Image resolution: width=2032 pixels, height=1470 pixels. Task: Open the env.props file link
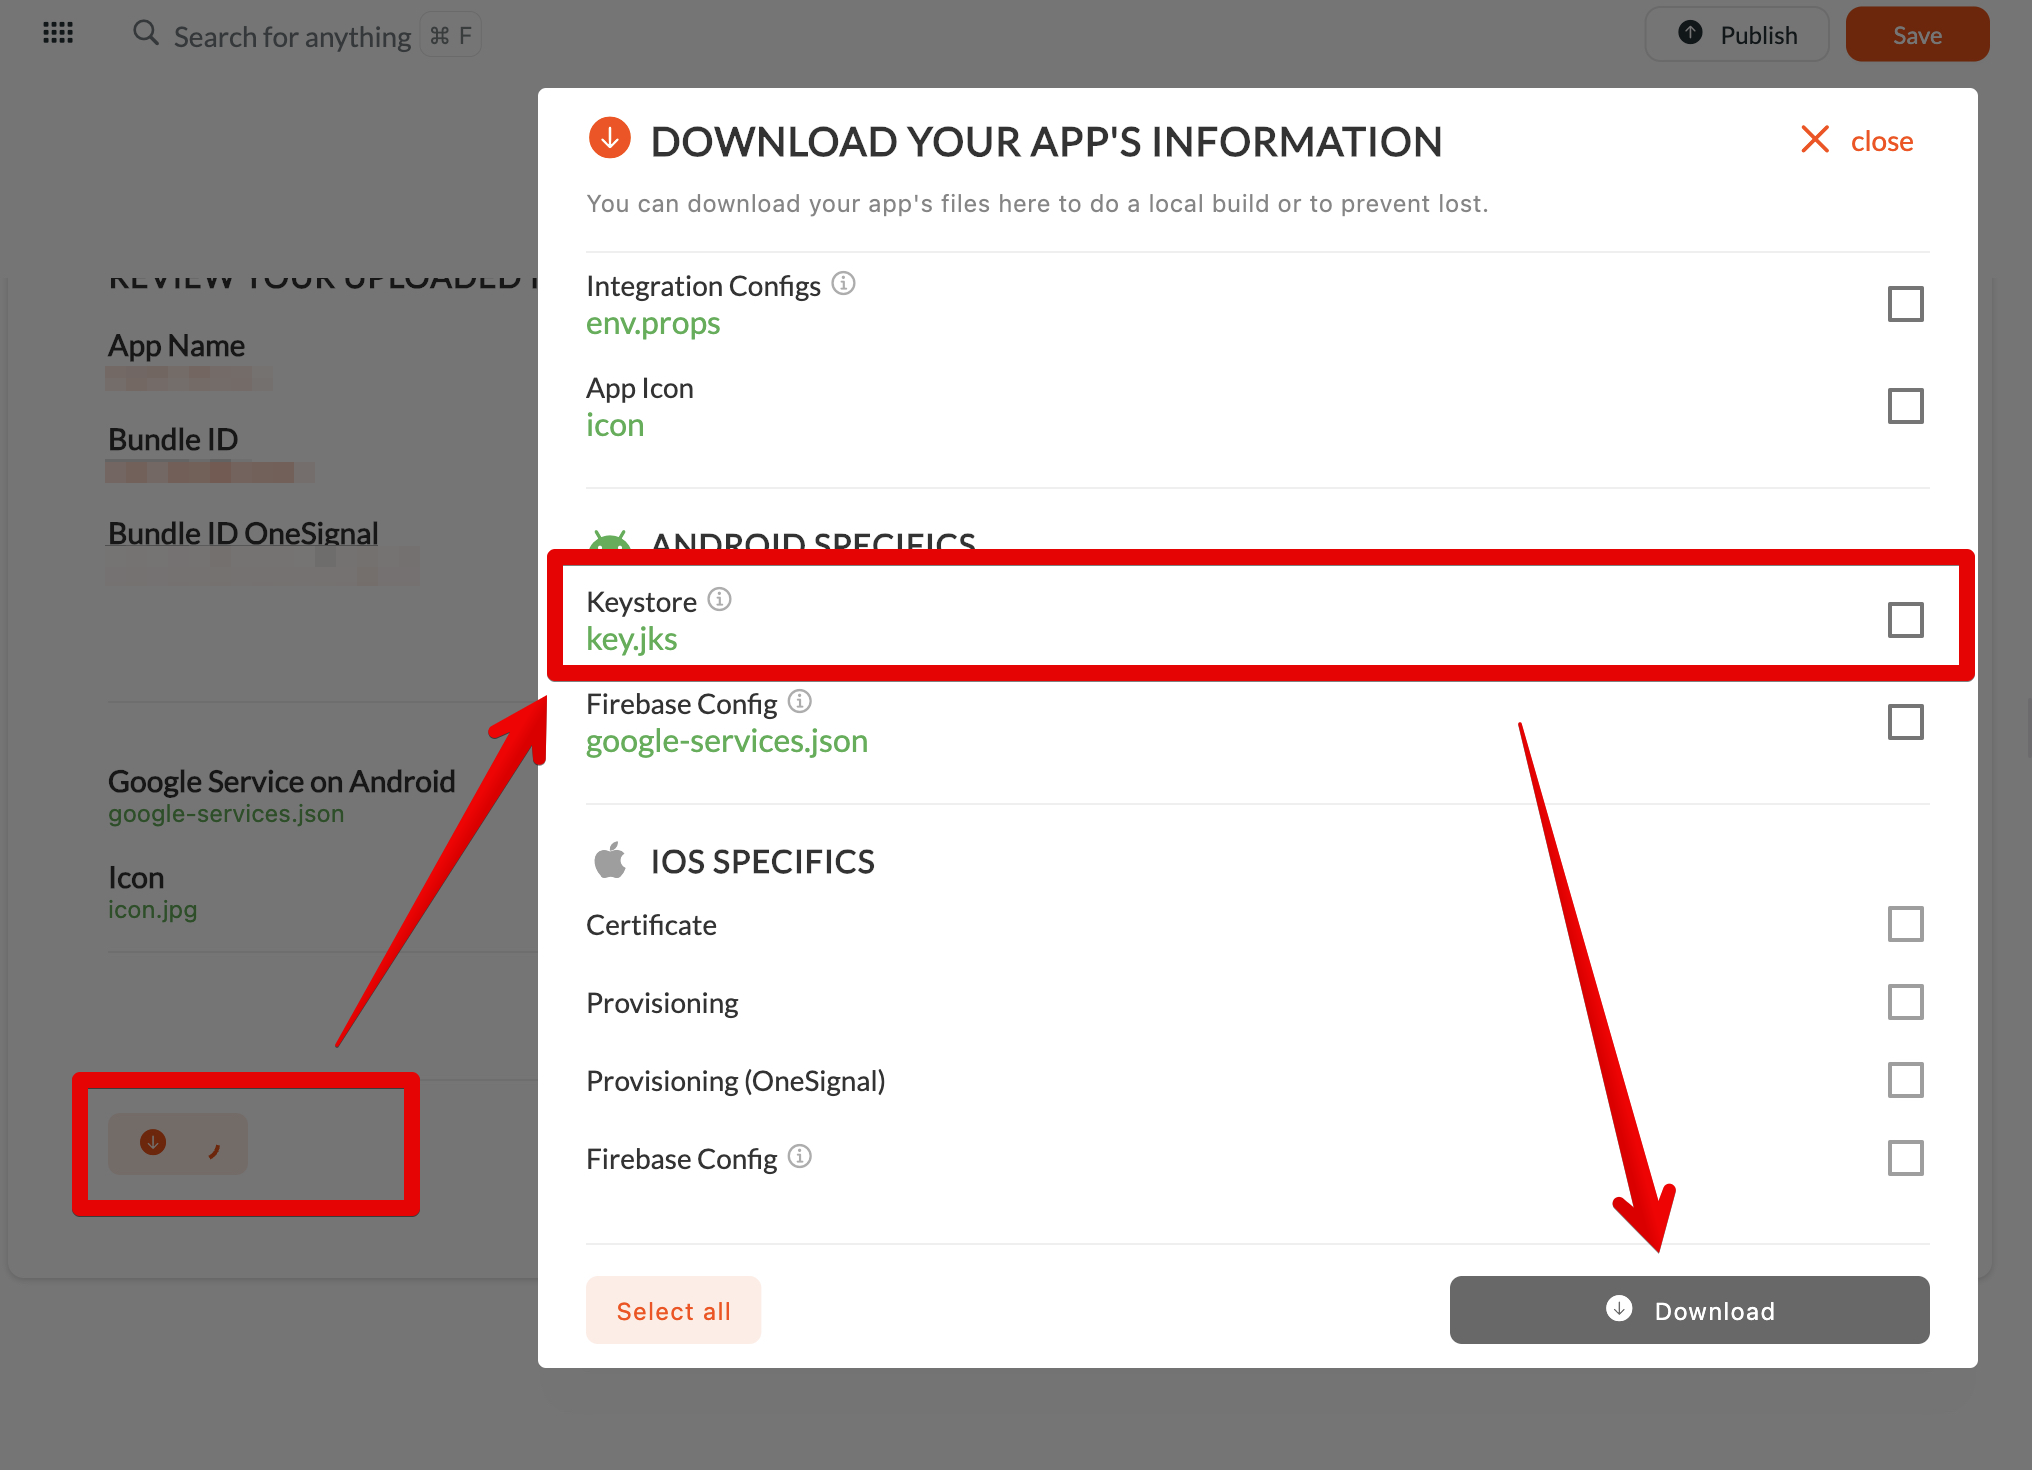[x=653, y=323]
